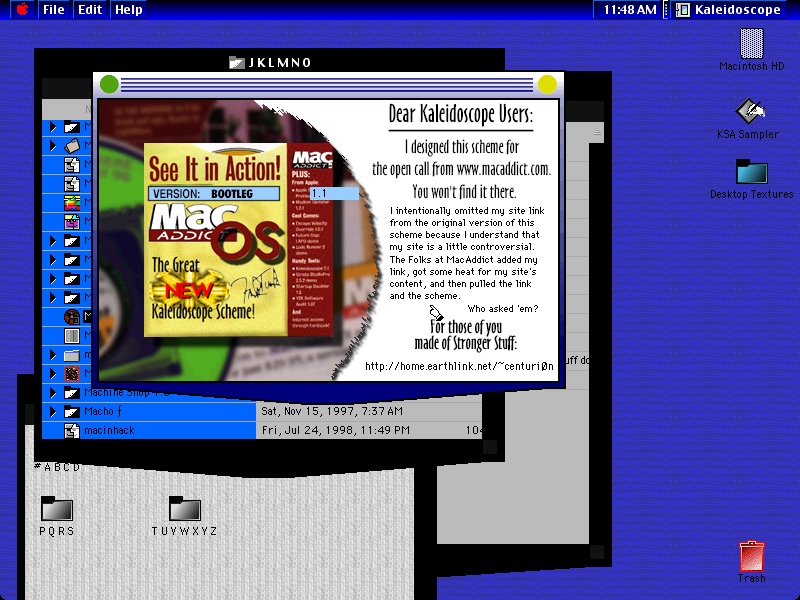Click the www.macaddict.com text in the letter
This screenshot has width=800, height=600.
[503, 169]
